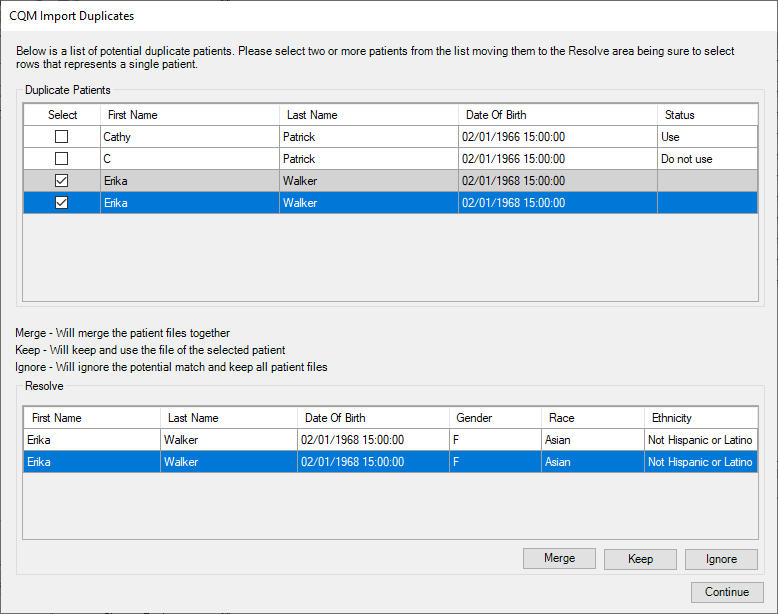Viewport: 778px width, 614px height.
Task: Tick the checkbox for C Patrick row
Action: tap(62, 158)
